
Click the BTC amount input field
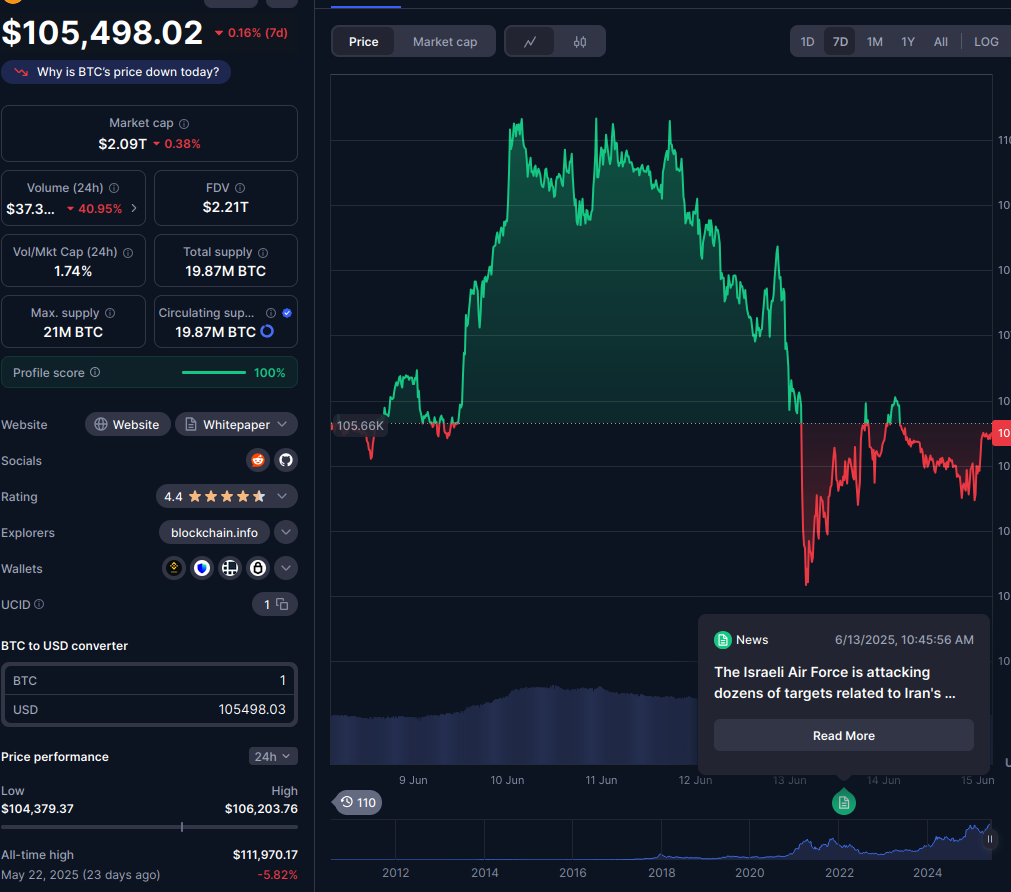(149, 680)
